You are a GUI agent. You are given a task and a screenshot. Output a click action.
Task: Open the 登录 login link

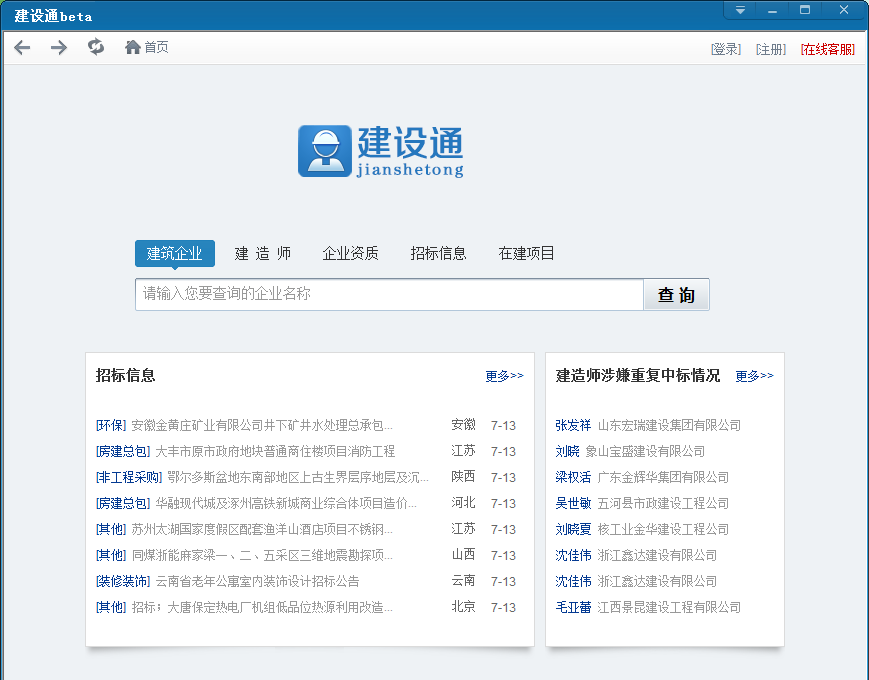pos(726,49)
